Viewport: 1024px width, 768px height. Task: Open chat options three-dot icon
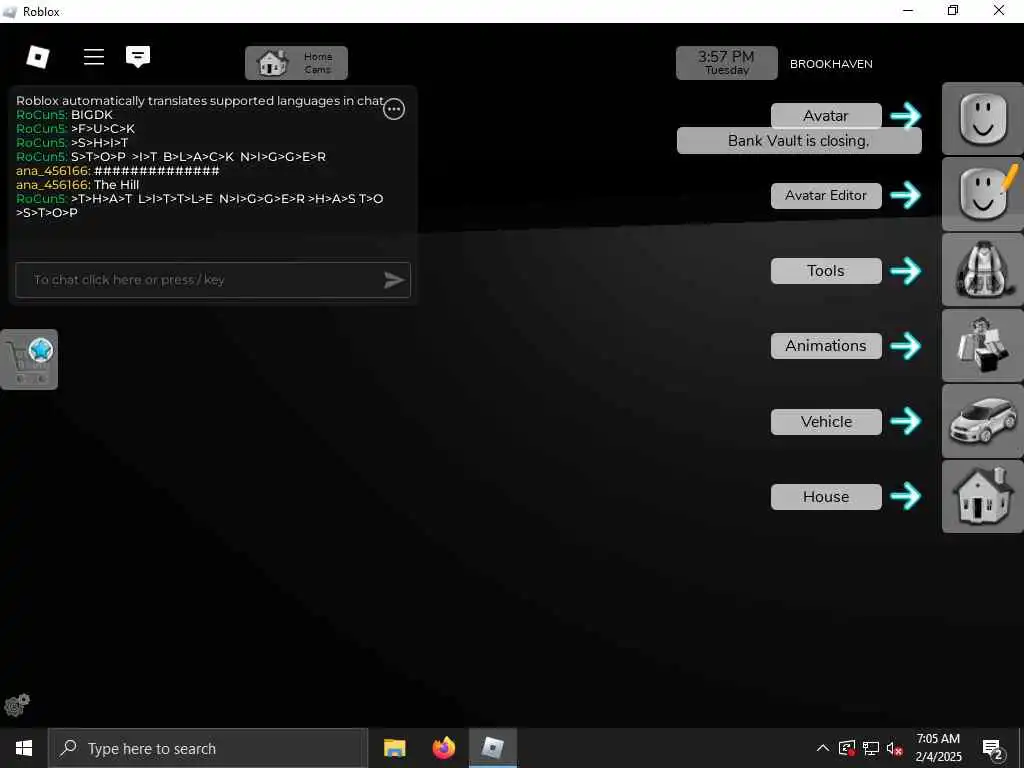click(394, 109)
